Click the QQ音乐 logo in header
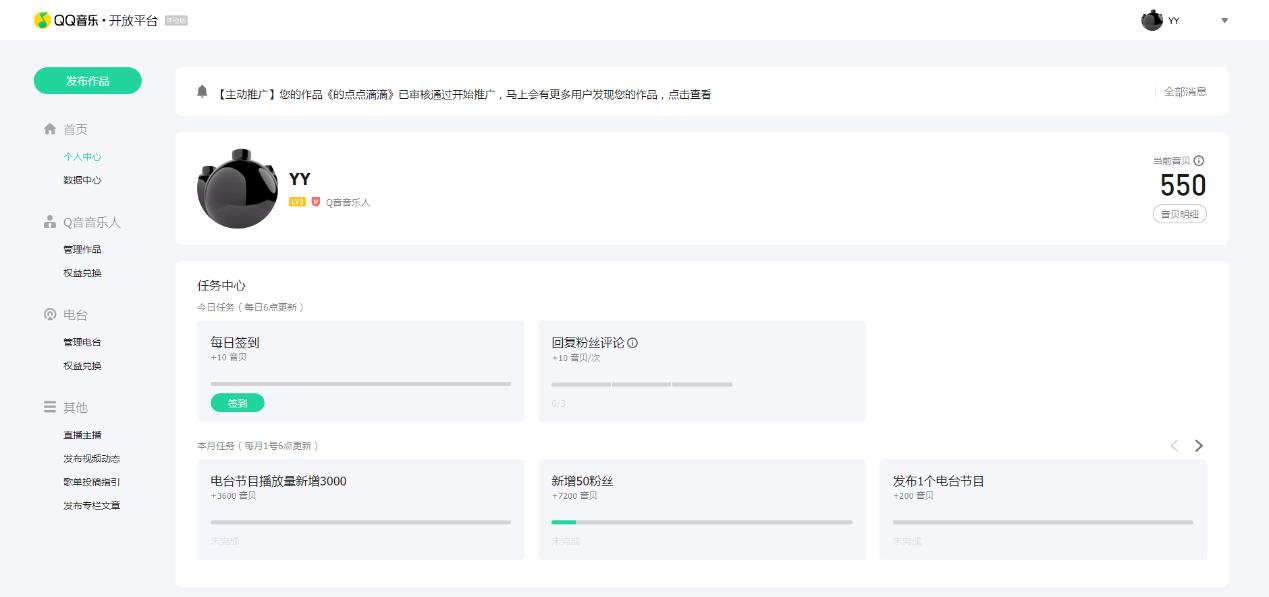 point(42,20)
